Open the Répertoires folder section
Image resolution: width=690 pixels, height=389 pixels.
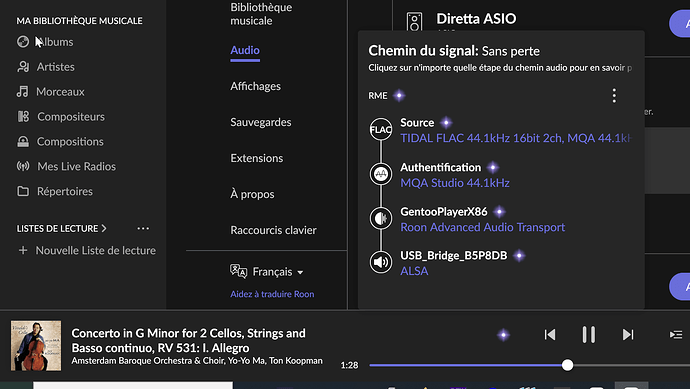(x=55, y=191)
